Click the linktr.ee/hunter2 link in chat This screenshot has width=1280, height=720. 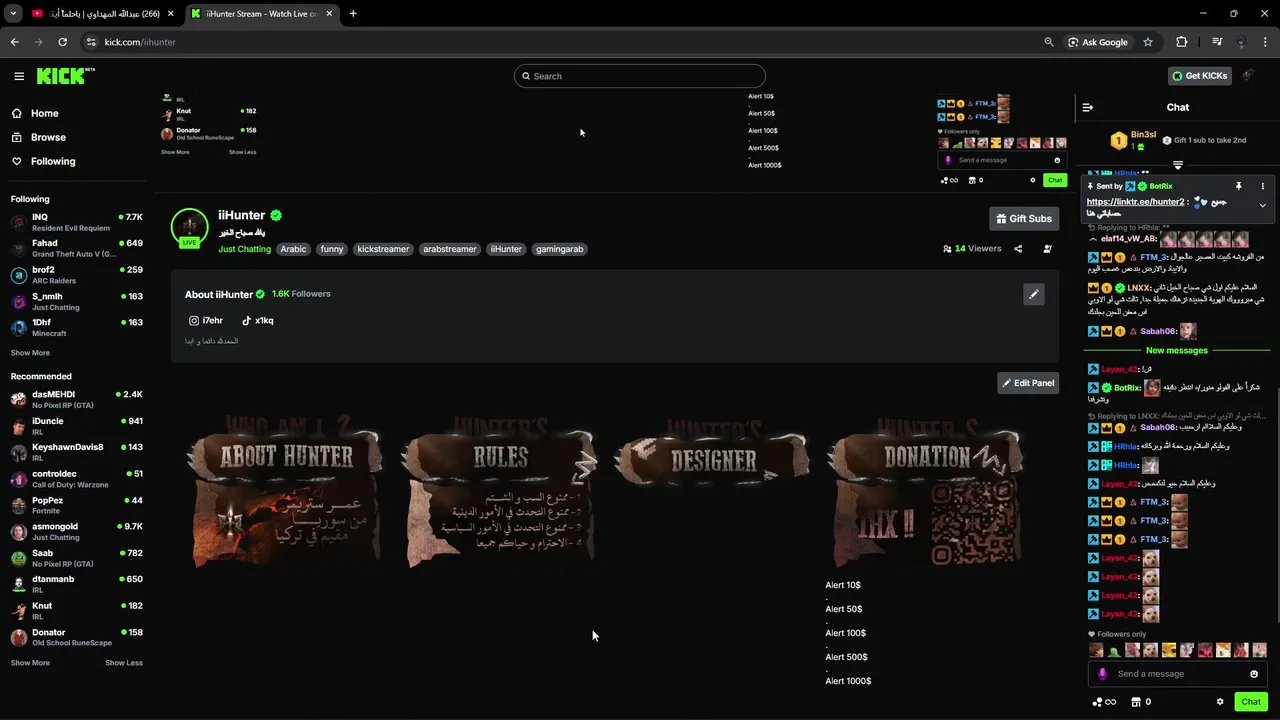point(1135,202)
